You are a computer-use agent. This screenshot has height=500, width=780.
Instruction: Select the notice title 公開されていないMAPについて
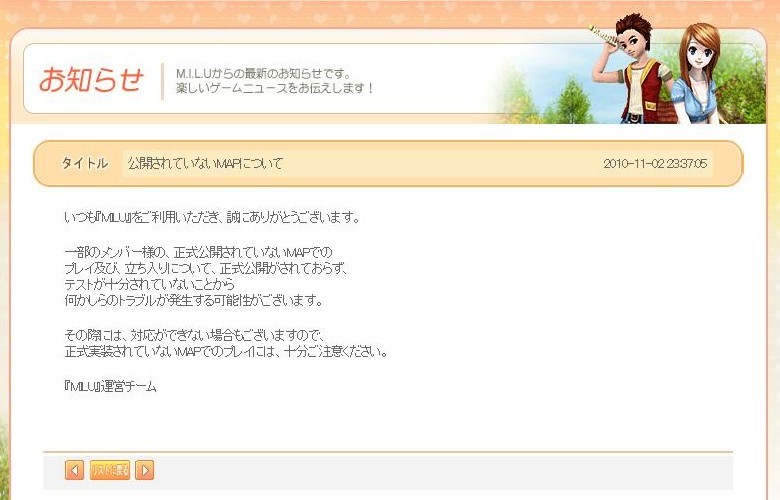(x=205, y=163)
